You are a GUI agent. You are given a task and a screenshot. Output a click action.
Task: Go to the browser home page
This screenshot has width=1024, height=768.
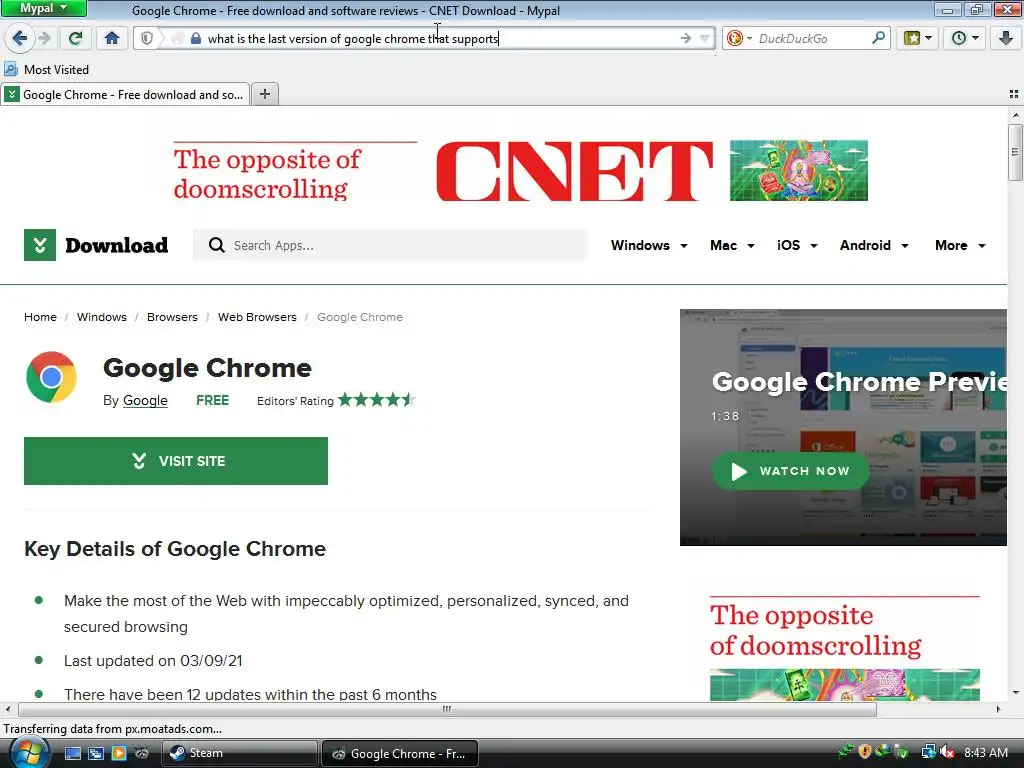[112, 38]
